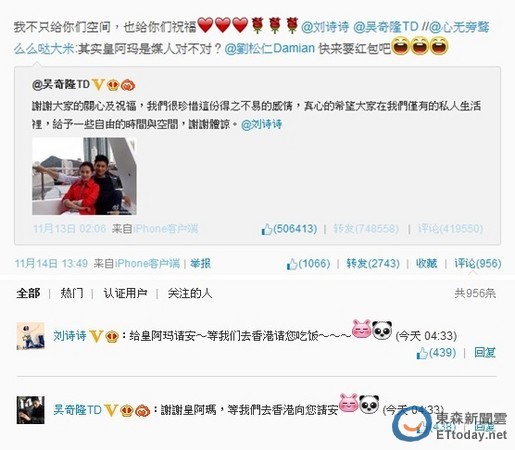Like the quoted post showing 506413

pos(289,229)
